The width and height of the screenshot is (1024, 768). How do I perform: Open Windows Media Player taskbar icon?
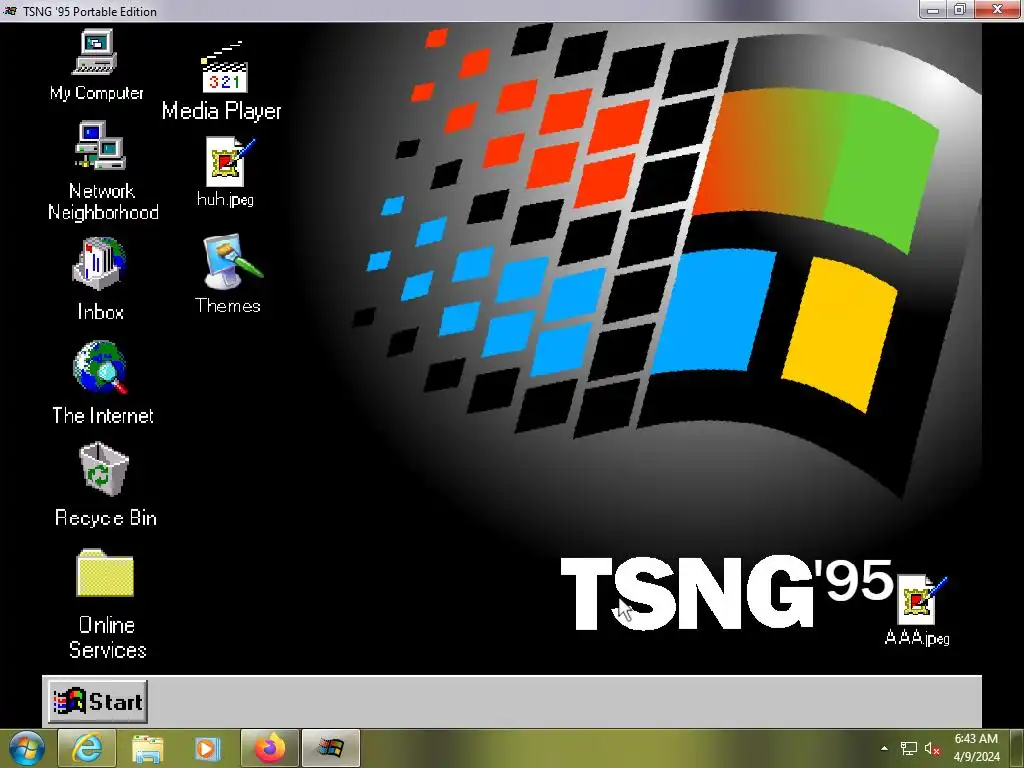208,748
